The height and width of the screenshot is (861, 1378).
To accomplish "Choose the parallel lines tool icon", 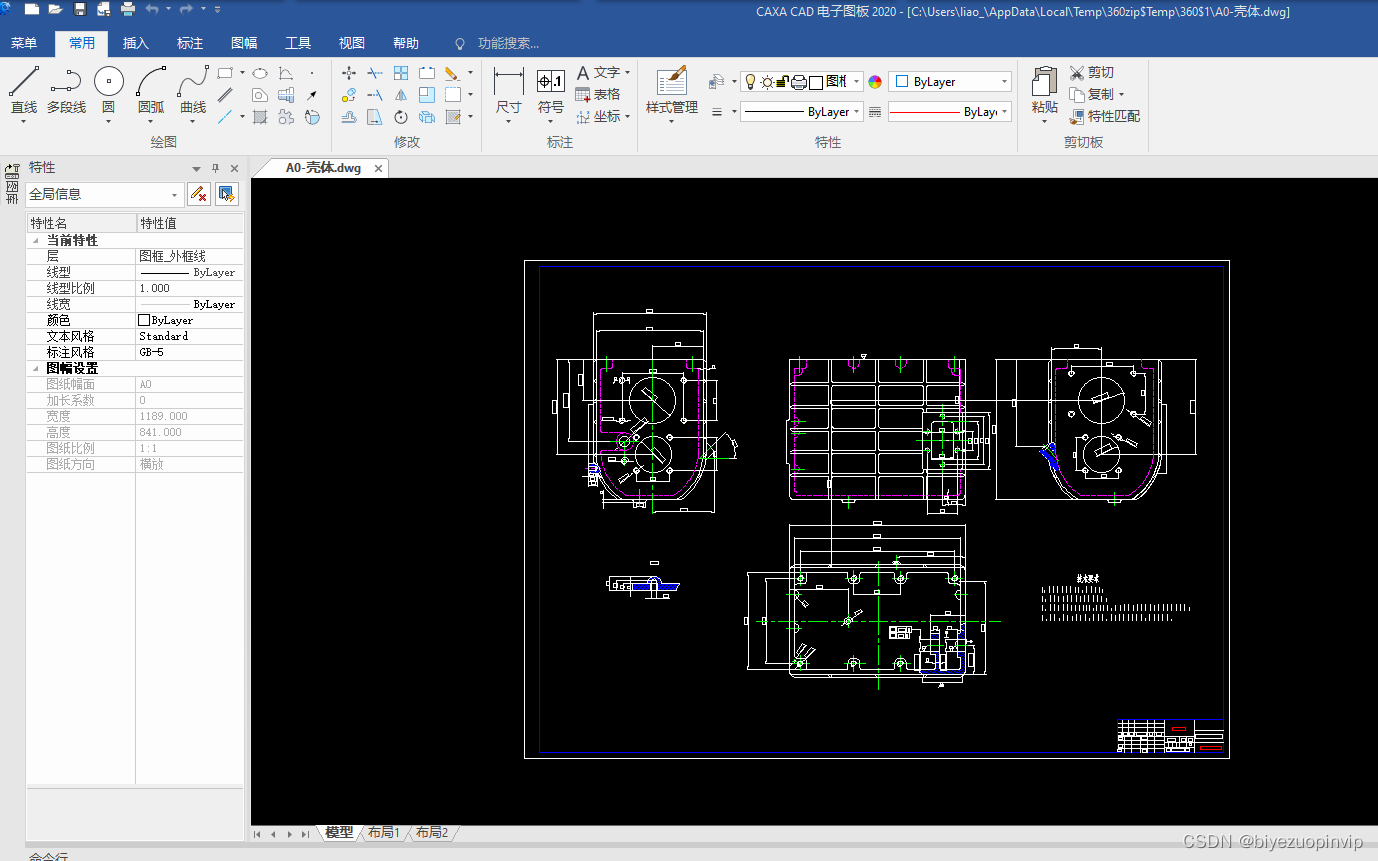I will tap(226, 95).
